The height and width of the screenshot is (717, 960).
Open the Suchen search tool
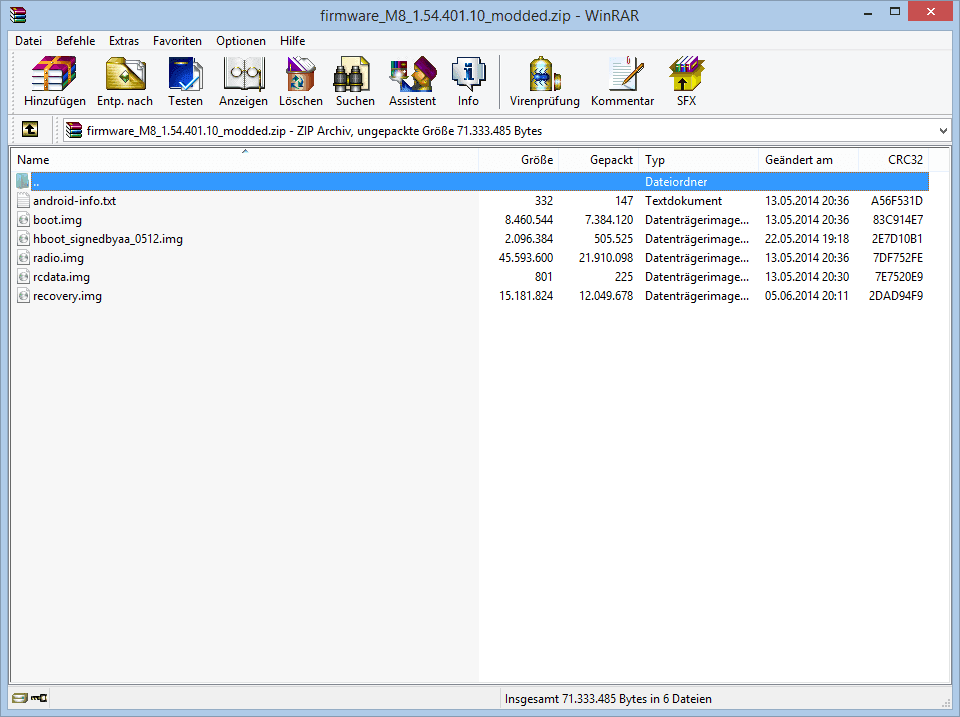[355, 81]
